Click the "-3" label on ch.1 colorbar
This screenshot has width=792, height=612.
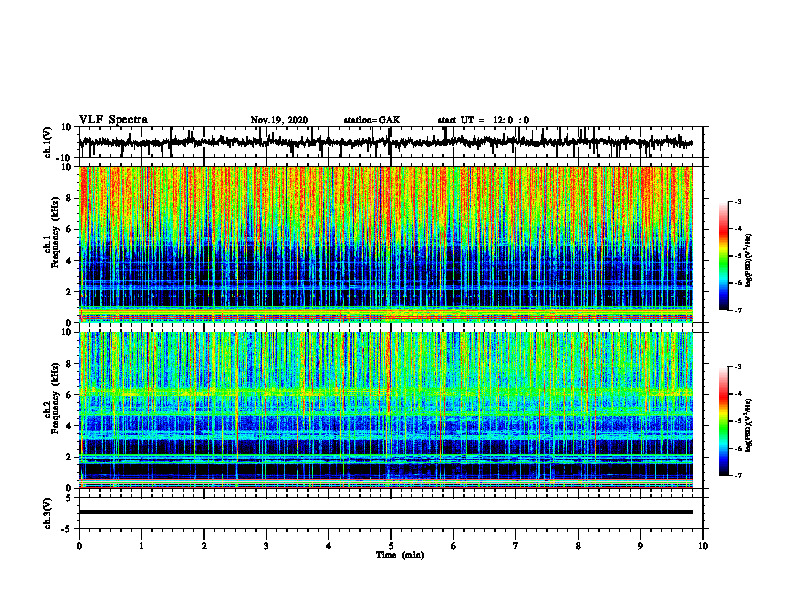[737, 202]
